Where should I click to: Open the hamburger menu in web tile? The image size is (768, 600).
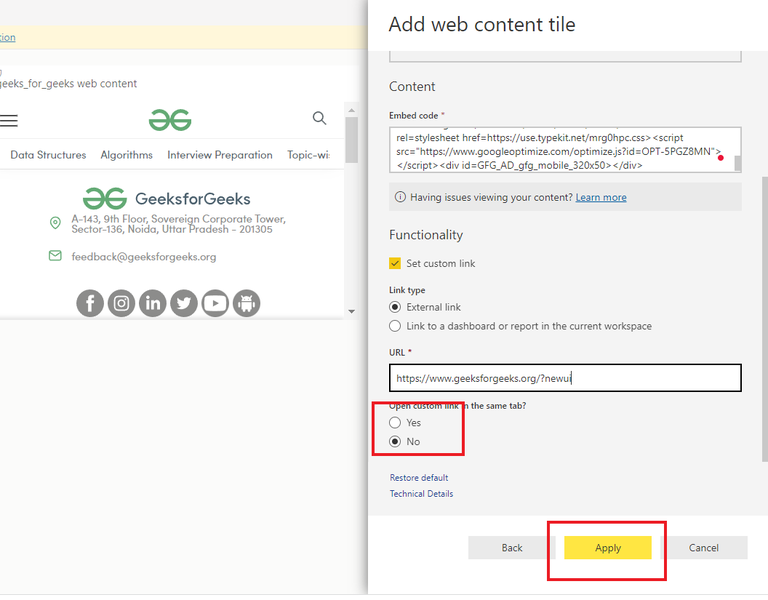pos(8,120)
